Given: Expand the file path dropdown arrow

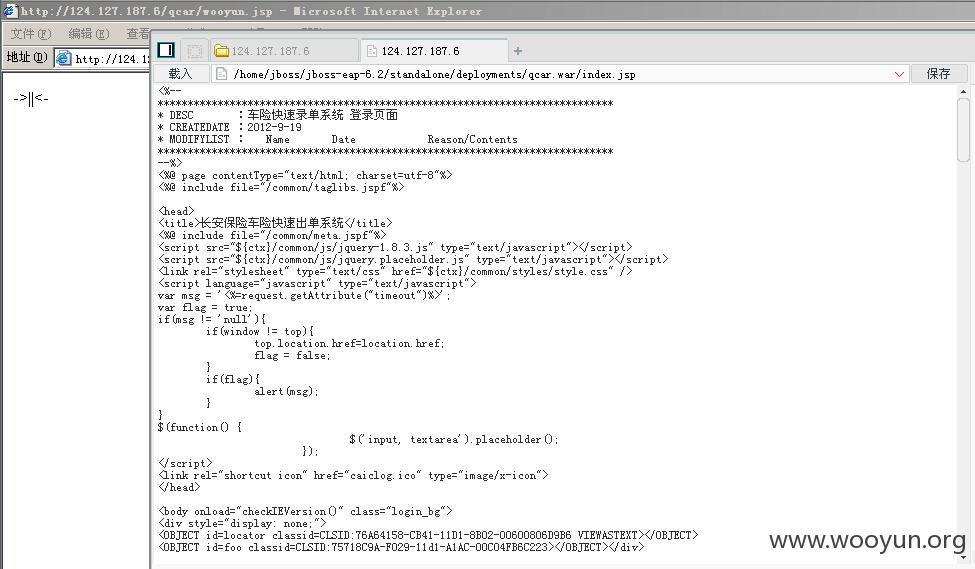Looking at the screenshot, I should pos(899,75).
